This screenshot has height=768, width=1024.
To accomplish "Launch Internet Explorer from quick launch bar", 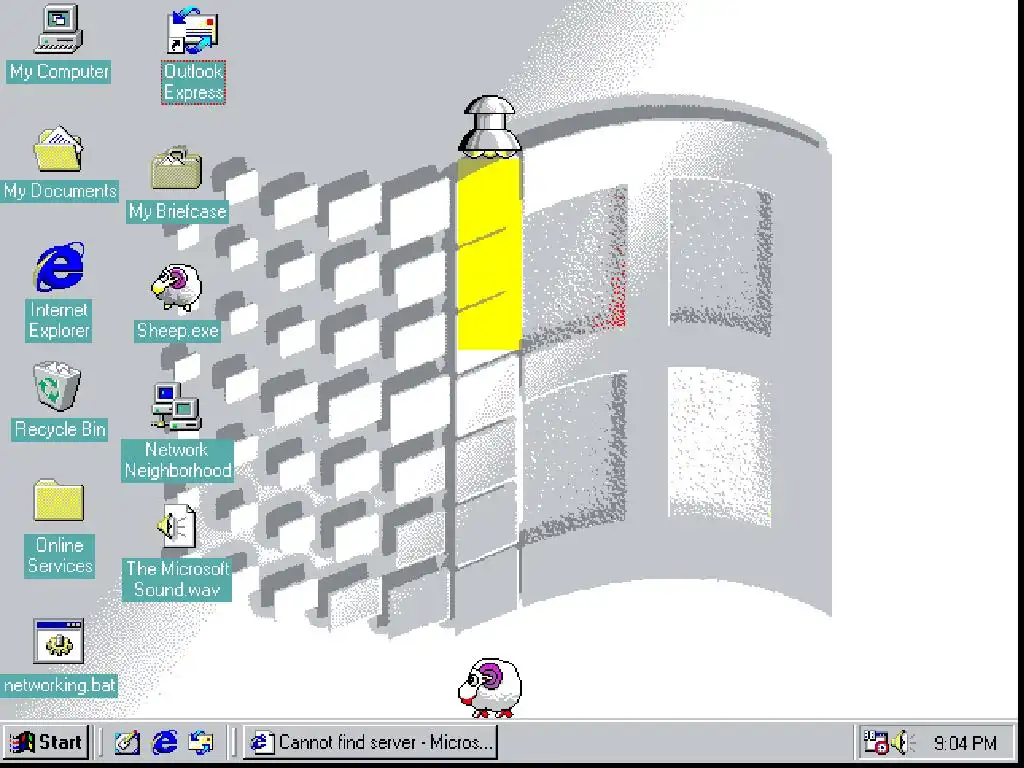I will (165, 743).
